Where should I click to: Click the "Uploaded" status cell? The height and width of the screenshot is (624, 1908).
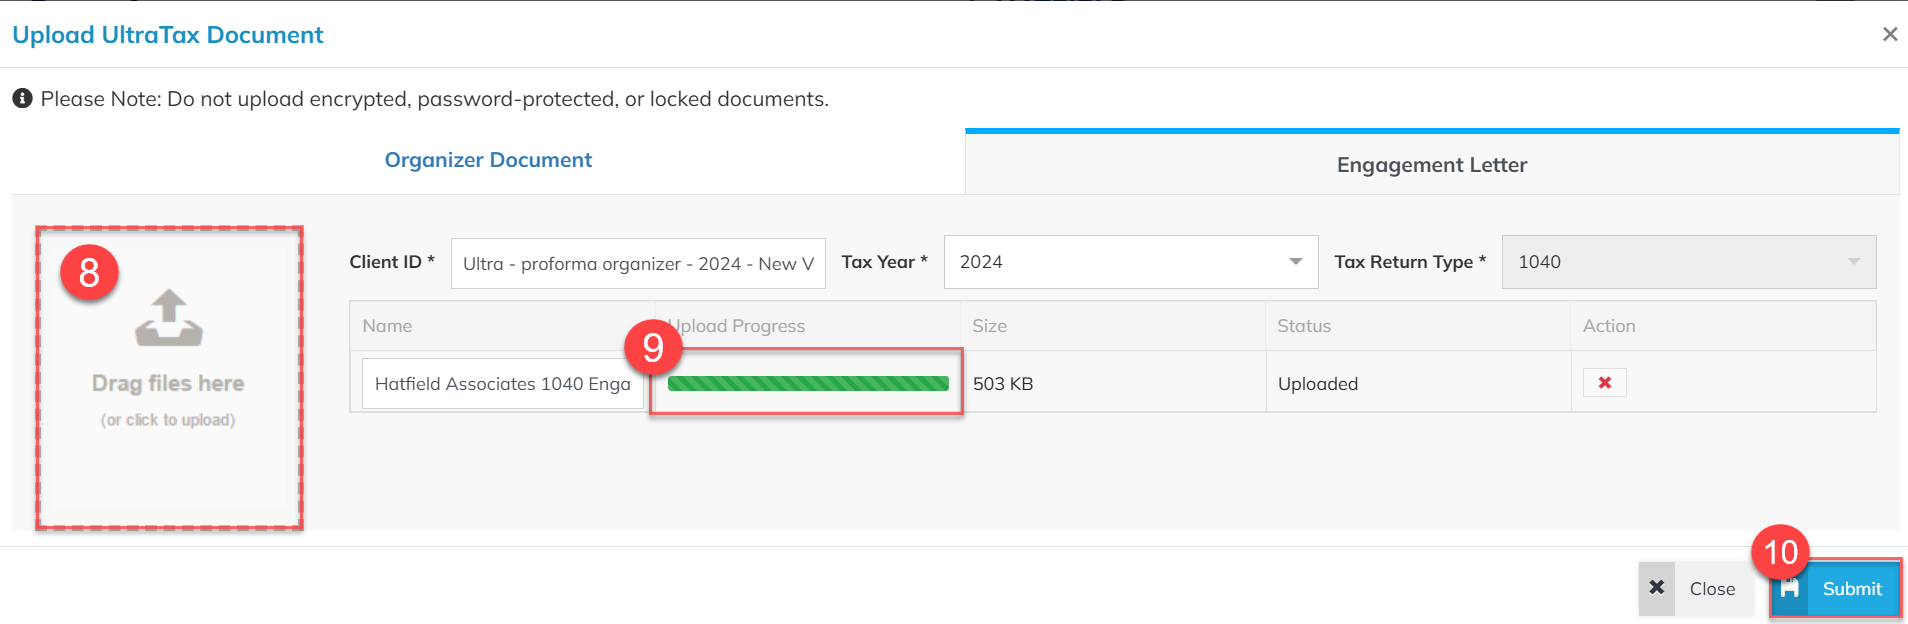(1317, 384)
